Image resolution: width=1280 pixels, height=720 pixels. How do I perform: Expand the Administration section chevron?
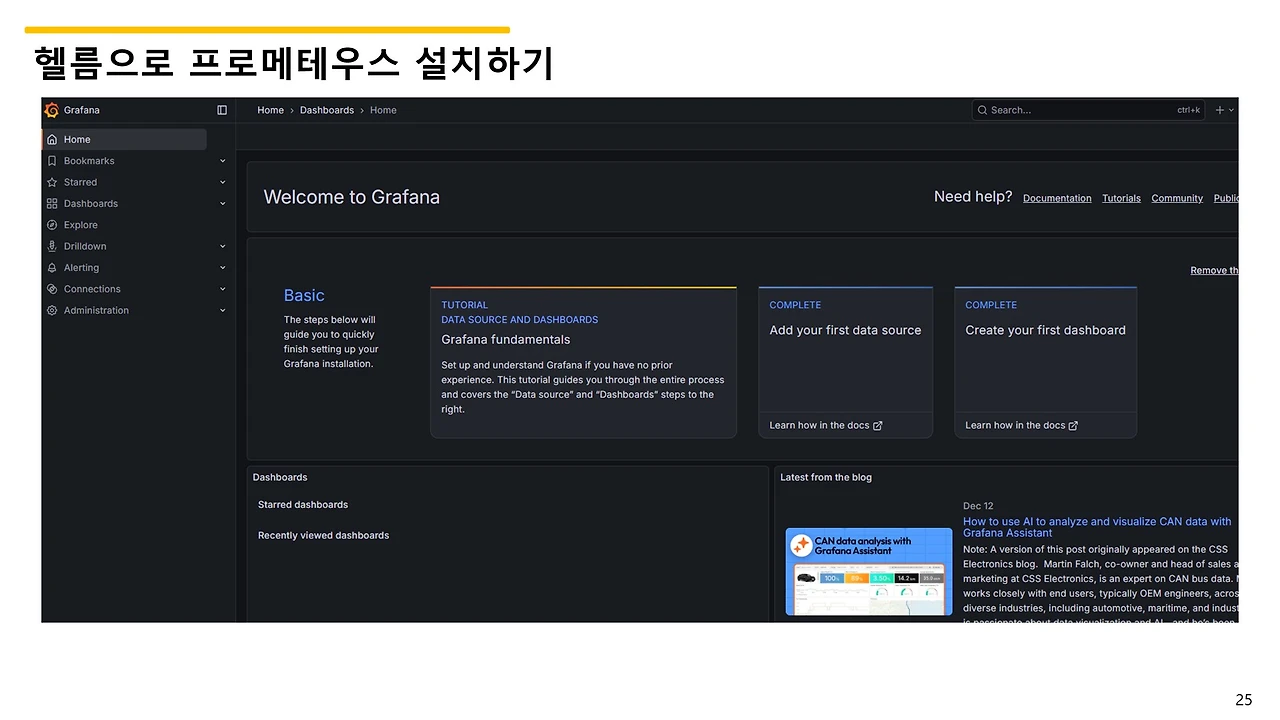click(x=223, y=310)
